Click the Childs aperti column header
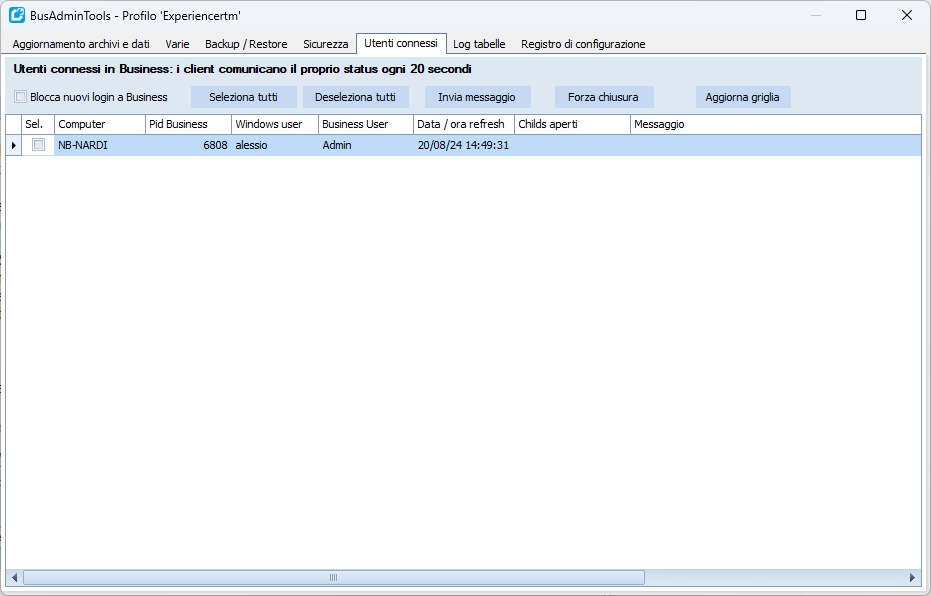The height and width of the screenshot is (596, 931). [572, 124]
